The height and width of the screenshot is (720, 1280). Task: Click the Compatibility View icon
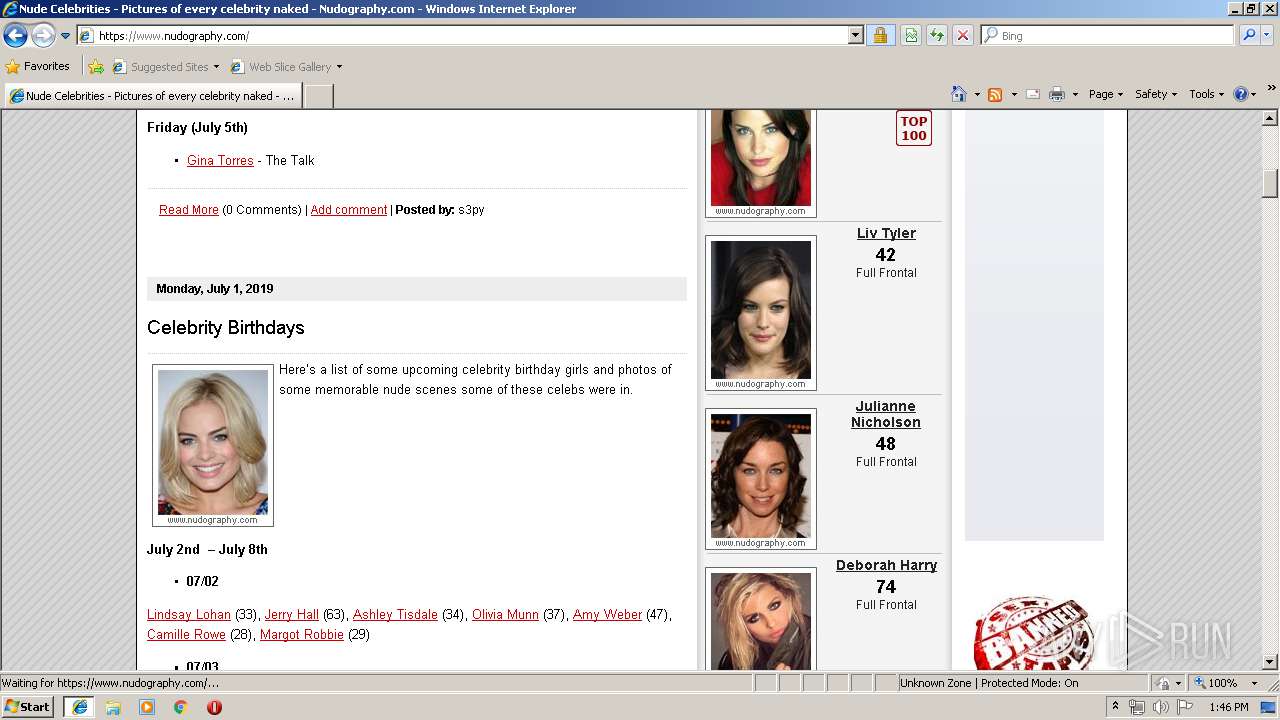[911, 36]
